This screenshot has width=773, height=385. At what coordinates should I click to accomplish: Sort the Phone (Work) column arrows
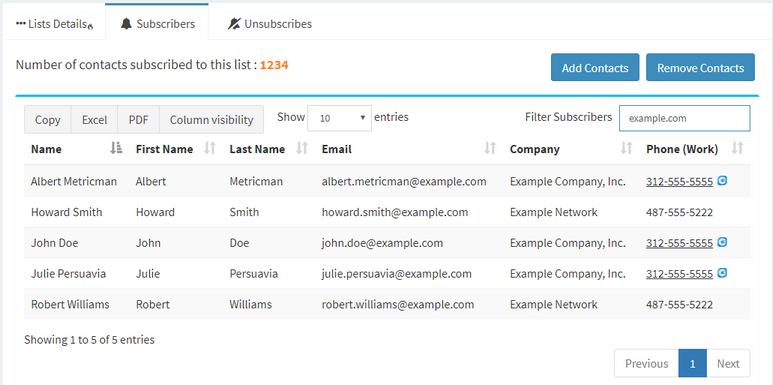[x=738, y=148]
